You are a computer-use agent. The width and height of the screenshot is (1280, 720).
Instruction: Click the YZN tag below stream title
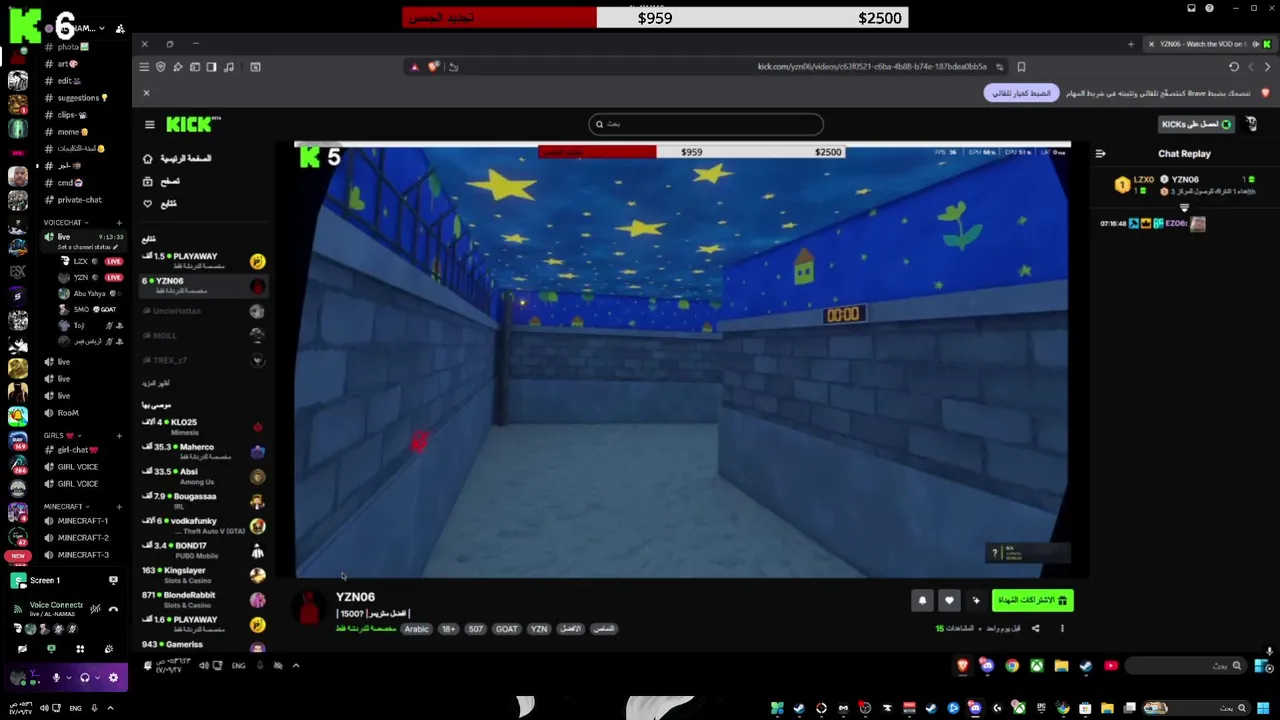pos(539,629)
